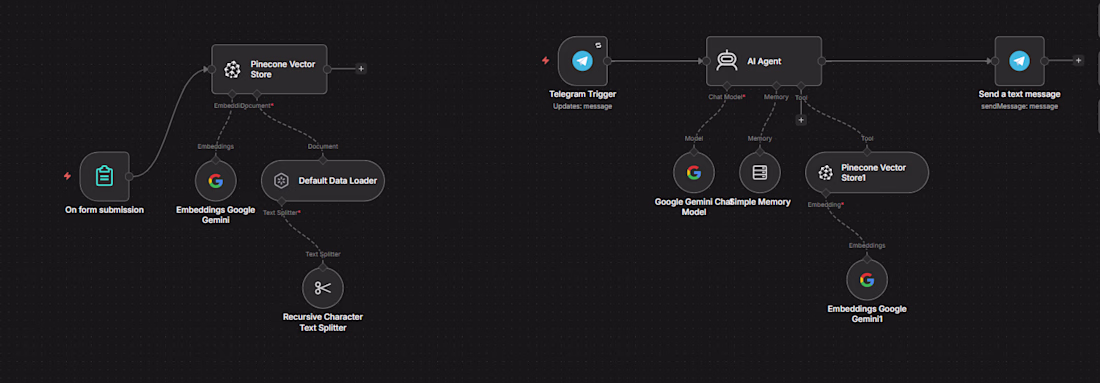Screen dimensions: 1100x383
Task: Click the "Recursive Character Text Splitter" label
Action: [323, 323]
